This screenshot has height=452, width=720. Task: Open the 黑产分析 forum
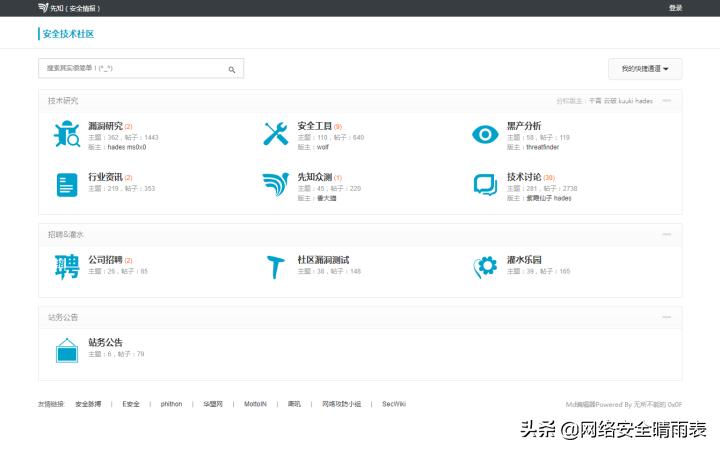click(x=524, y=126)
